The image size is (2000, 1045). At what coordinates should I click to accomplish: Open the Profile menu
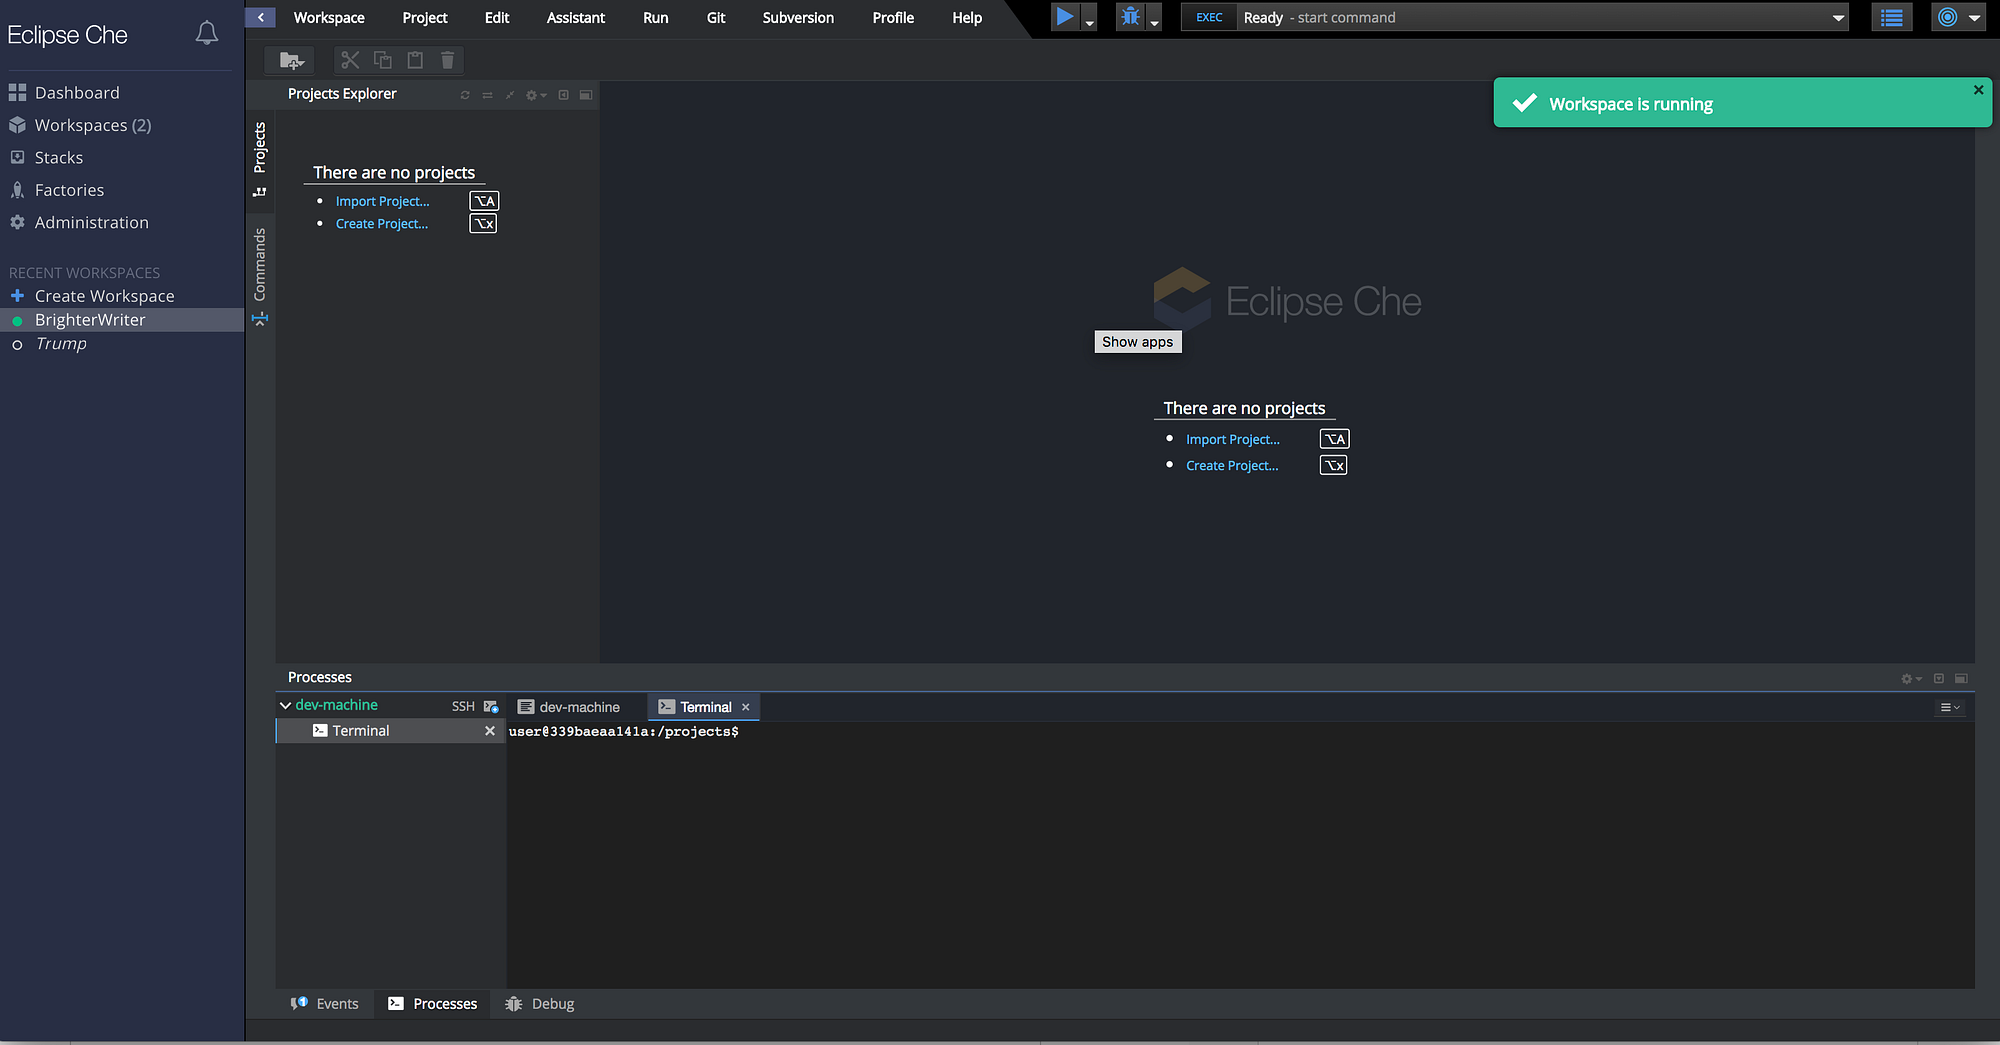(x=893, y=18)
